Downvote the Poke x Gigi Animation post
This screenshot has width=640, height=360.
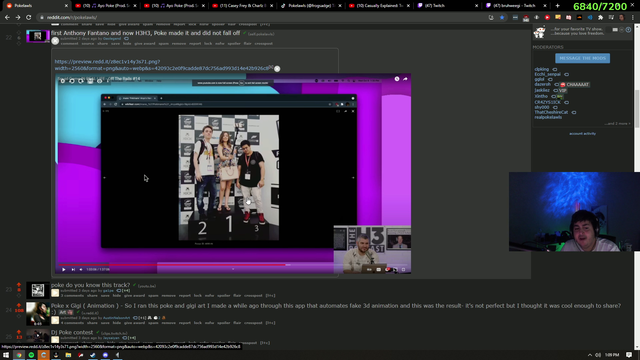click(19, 316)
